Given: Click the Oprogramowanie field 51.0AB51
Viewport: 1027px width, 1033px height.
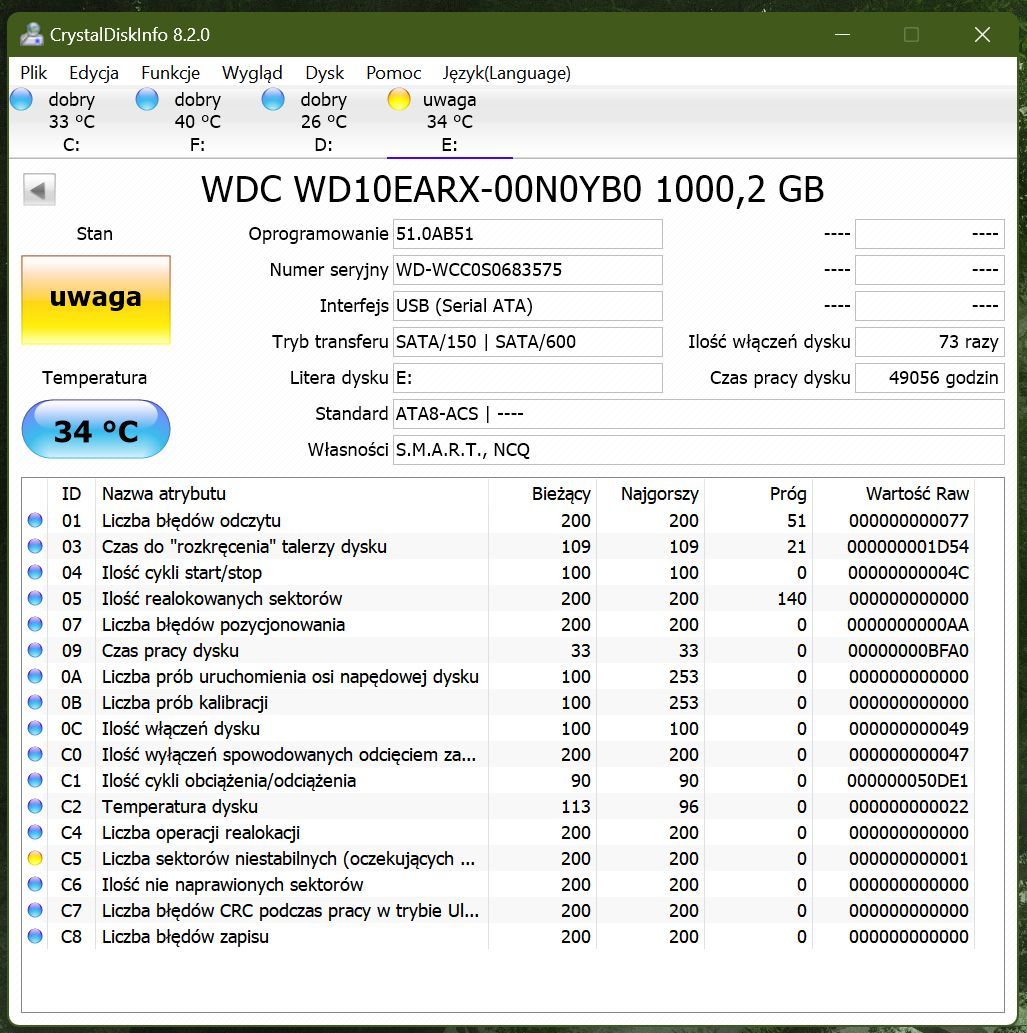Looking at the screenshot, I should pos(528,234).
